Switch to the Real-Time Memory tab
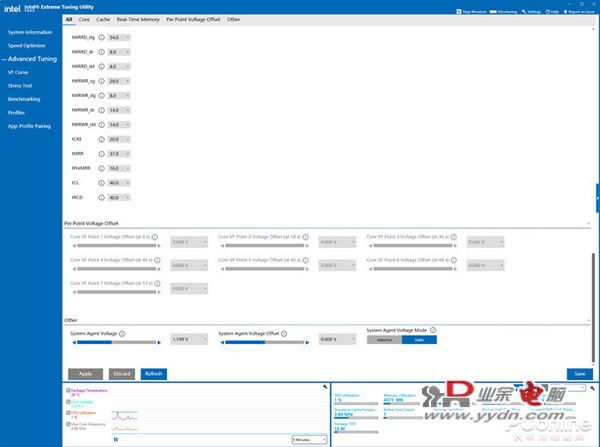 click(138, 20)
